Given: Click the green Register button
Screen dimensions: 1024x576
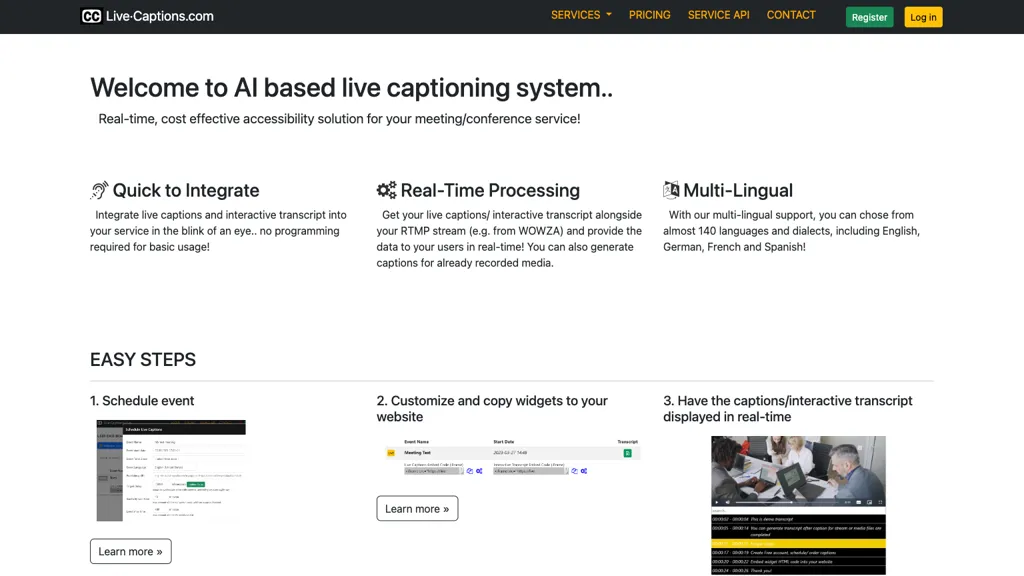Looking at the screenshot, I should click(869, 17).
